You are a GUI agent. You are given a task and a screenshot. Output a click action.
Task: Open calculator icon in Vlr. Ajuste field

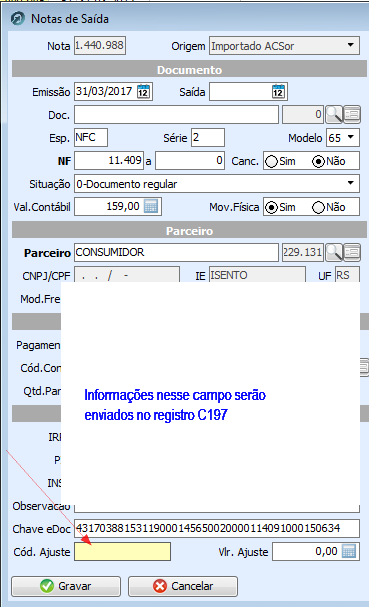tap(349, 551)
